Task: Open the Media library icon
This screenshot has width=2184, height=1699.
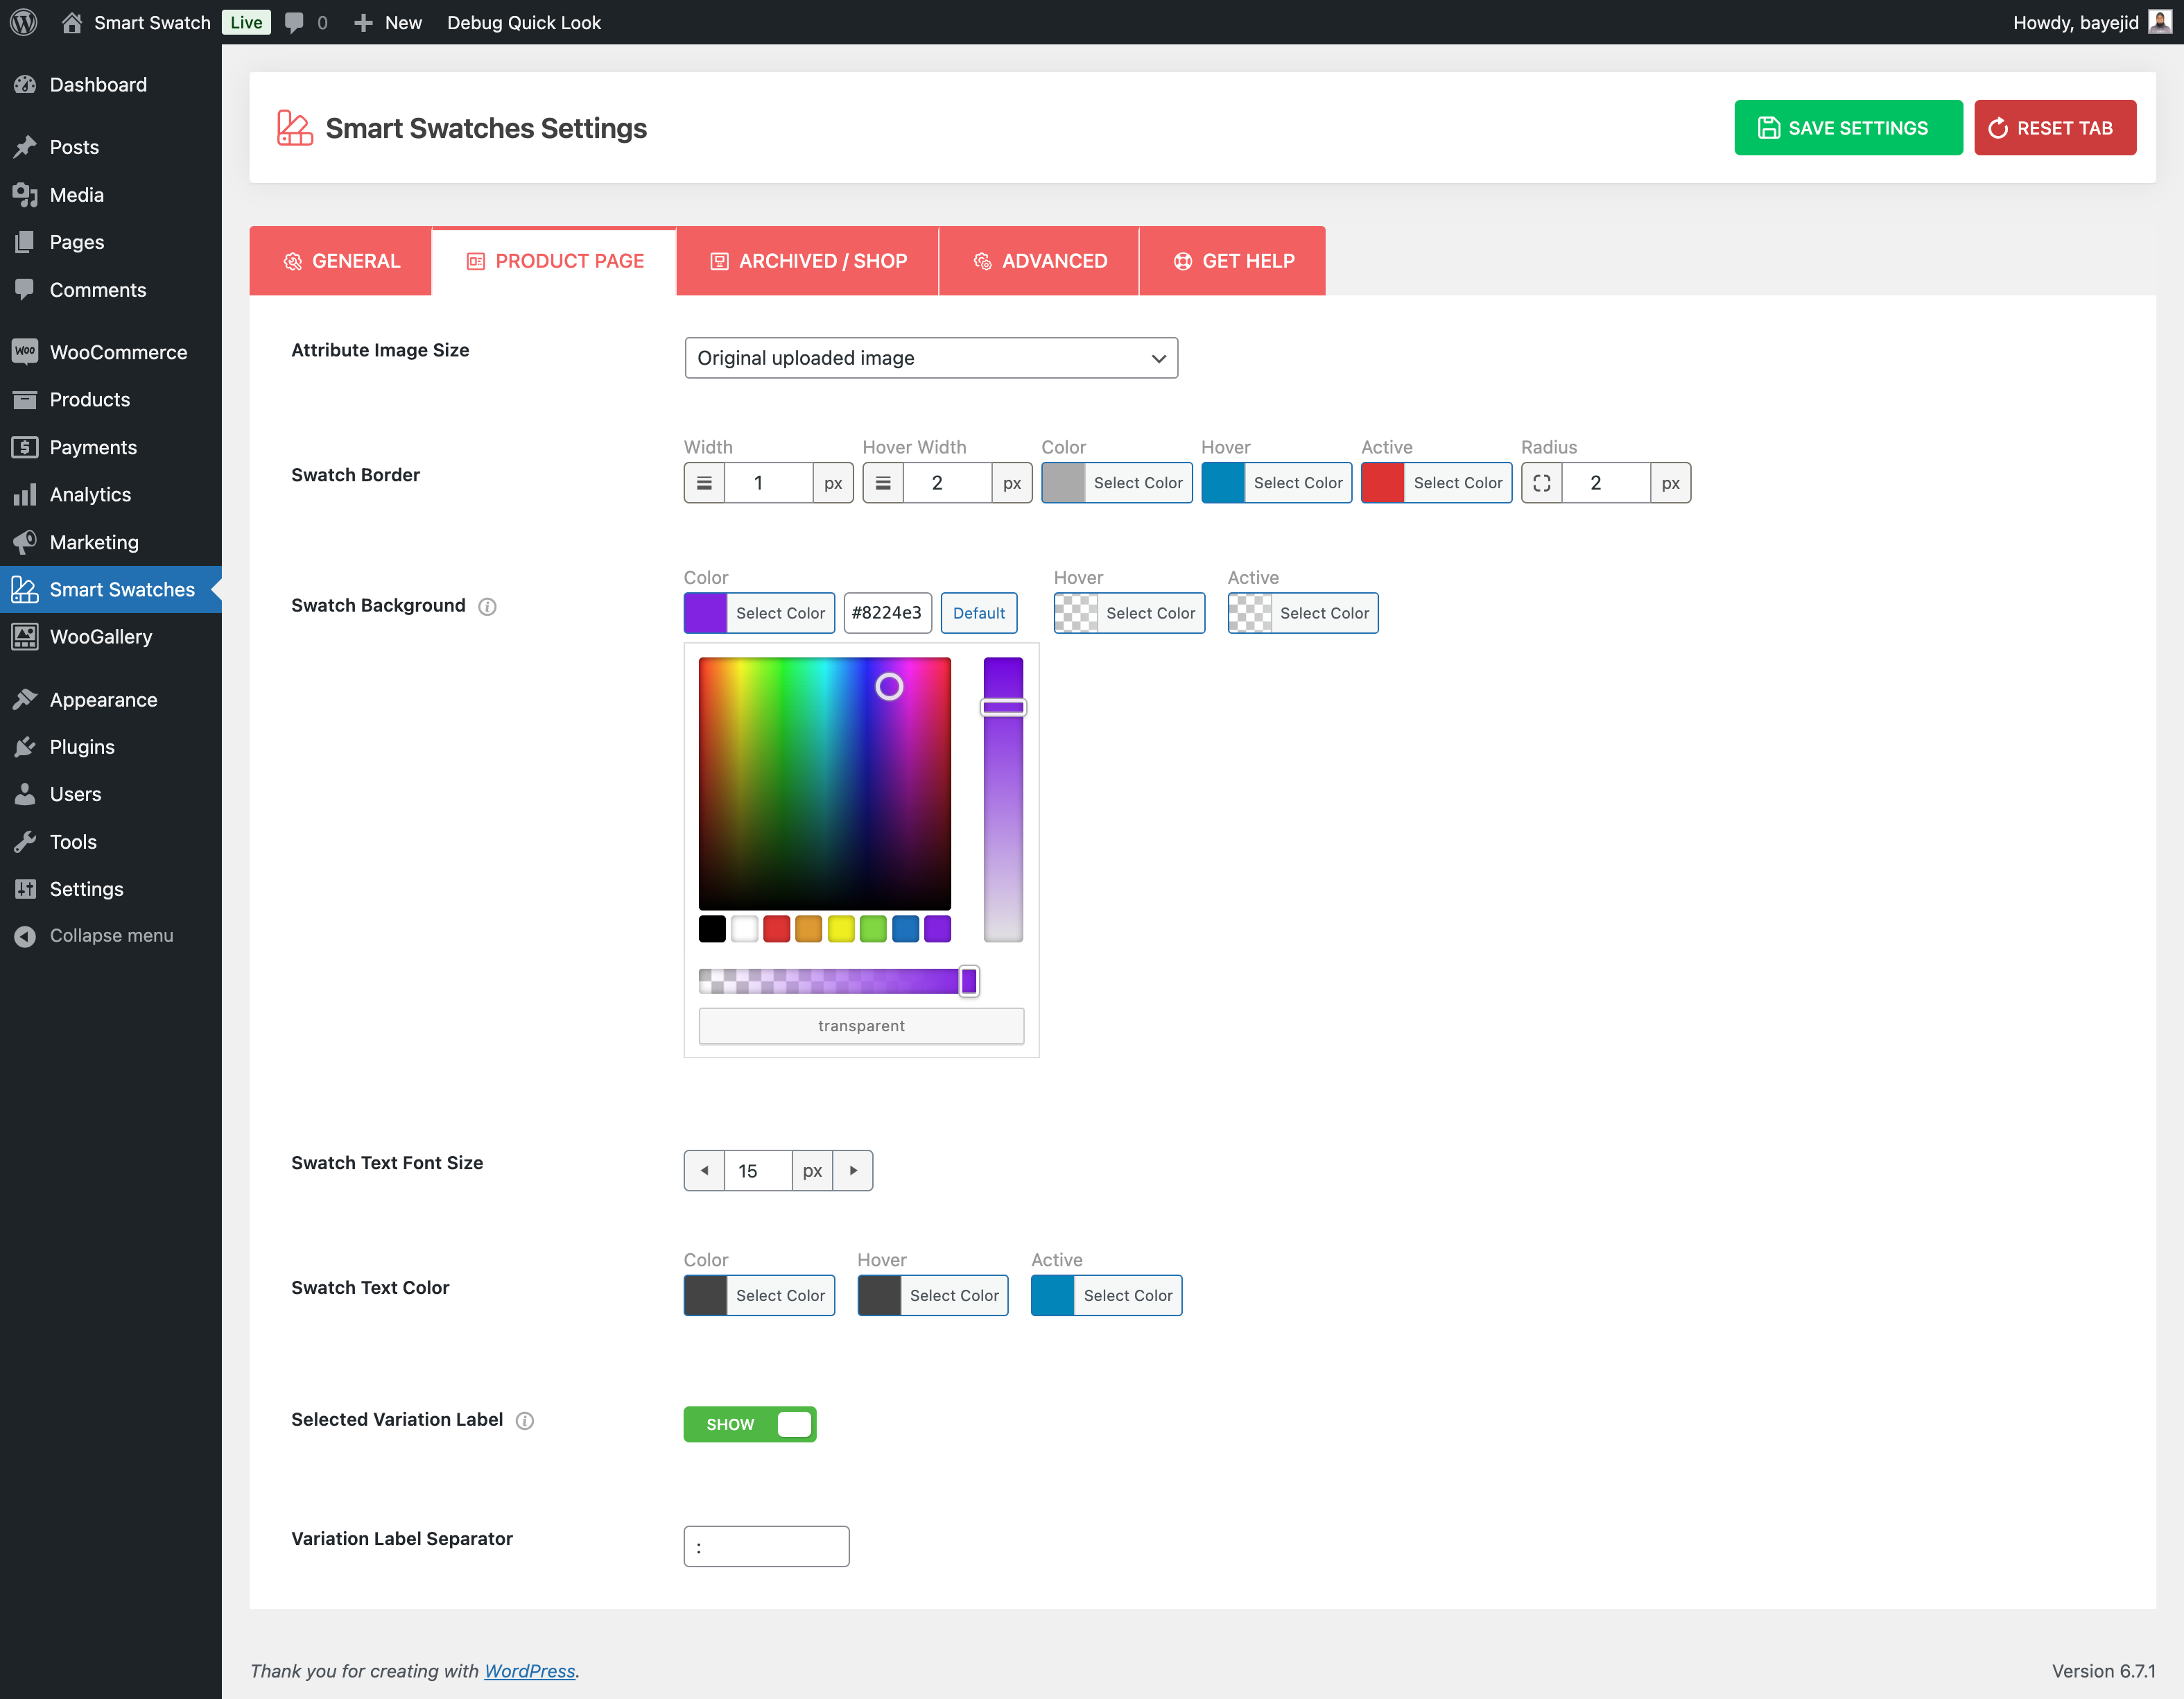Action: pos(25,195)
